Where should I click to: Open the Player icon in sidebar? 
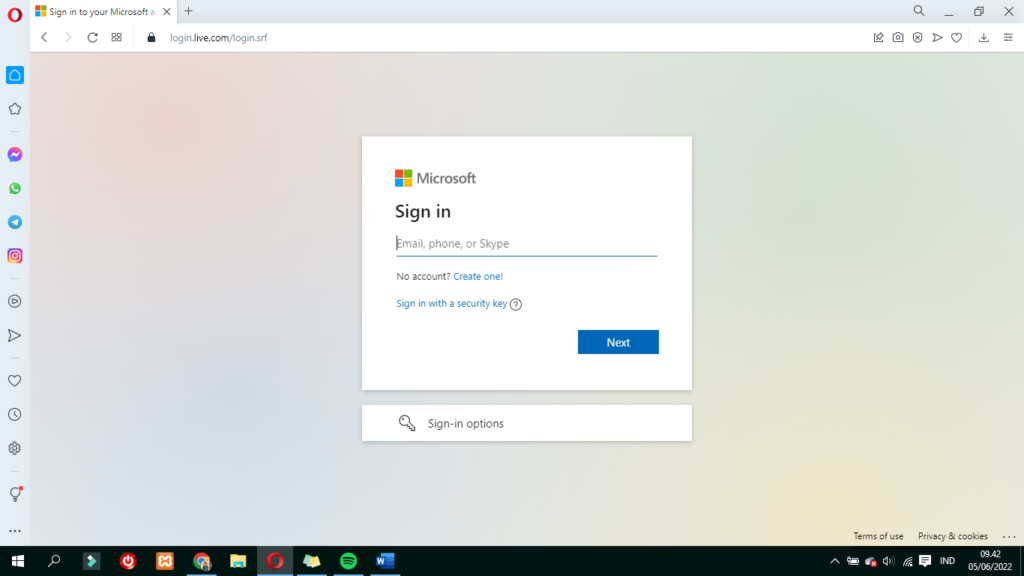coord(15,302)
